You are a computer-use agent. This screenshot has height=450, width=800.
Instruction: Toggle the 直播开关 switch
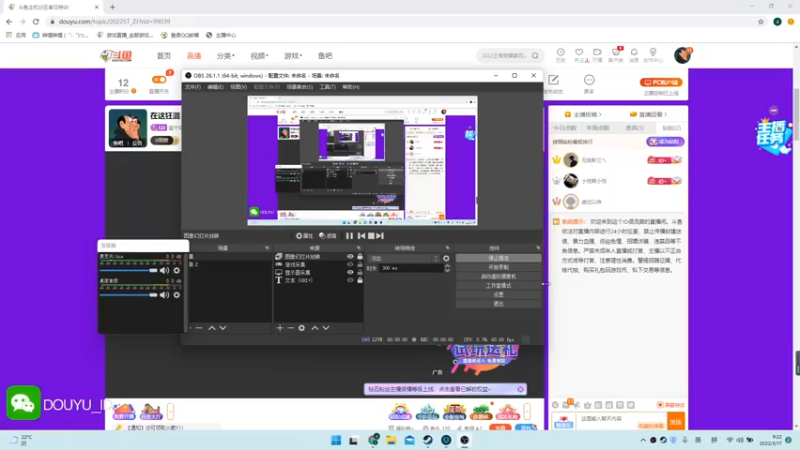pos(159,80)
